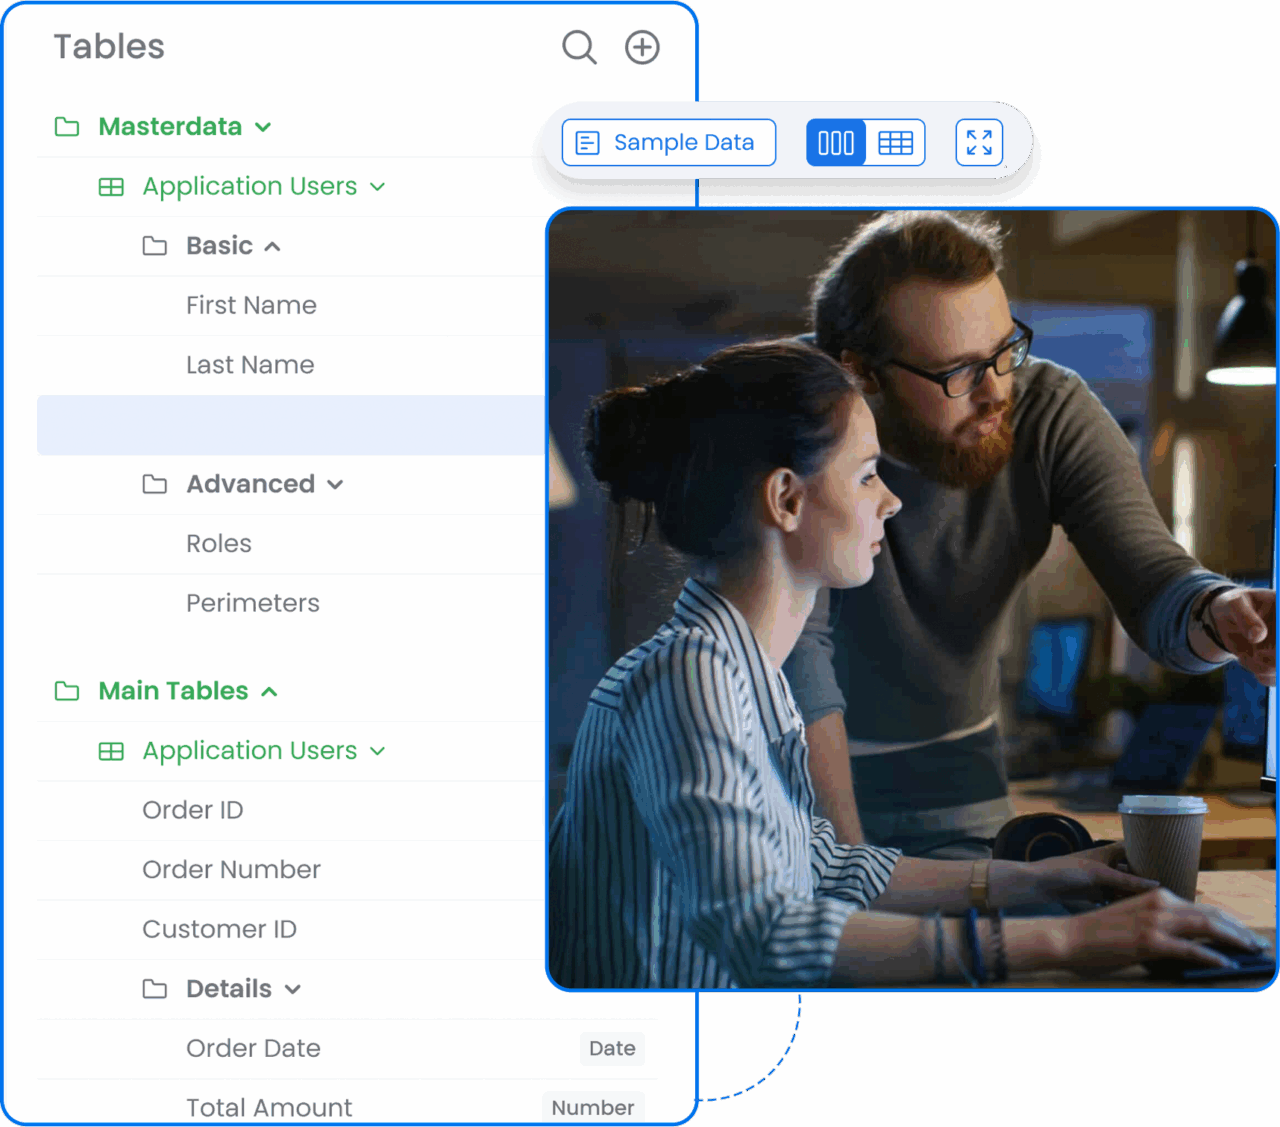The width and height of the screenshot is (1280, 1127).
Task: Select the First Name field
Action: [x=251, y=305]
